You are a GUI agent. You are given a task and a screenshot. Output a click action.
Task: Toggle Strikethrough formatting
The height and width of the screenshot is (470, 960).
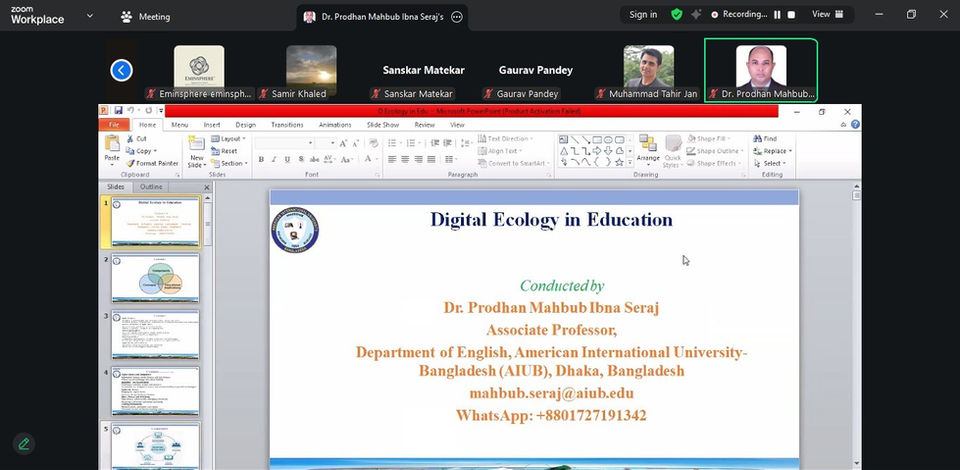[x=314, y=159]
